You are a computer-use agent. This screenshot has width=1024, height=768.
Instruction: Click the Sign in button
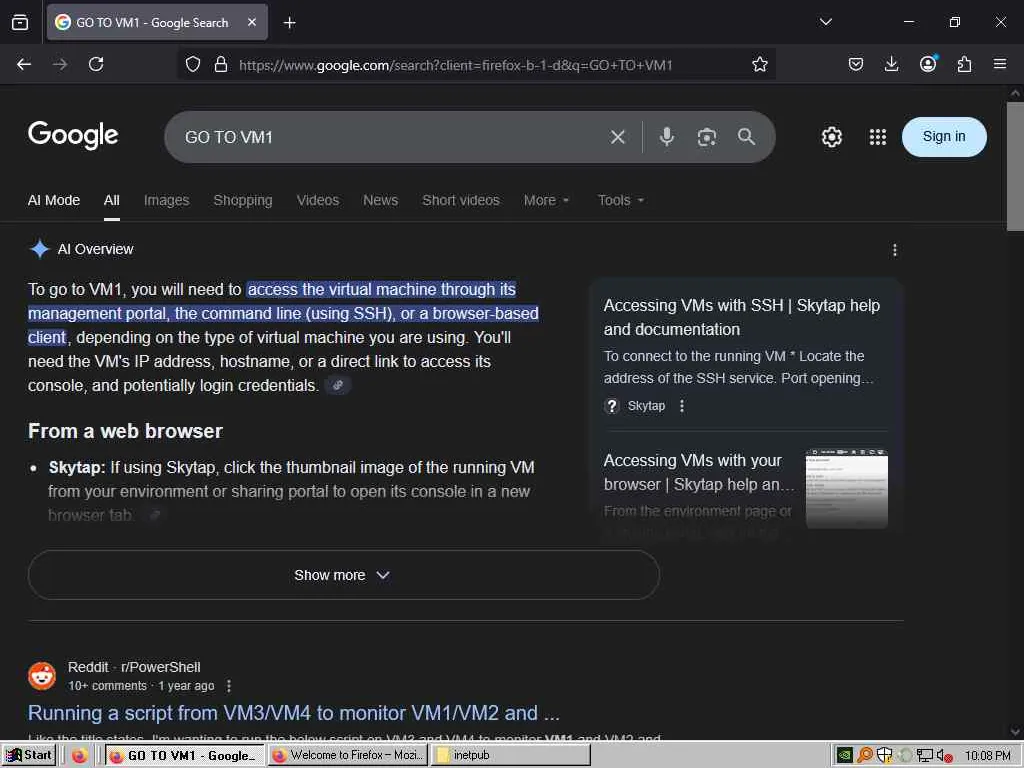pyautogui.click(x=944, y=136)
